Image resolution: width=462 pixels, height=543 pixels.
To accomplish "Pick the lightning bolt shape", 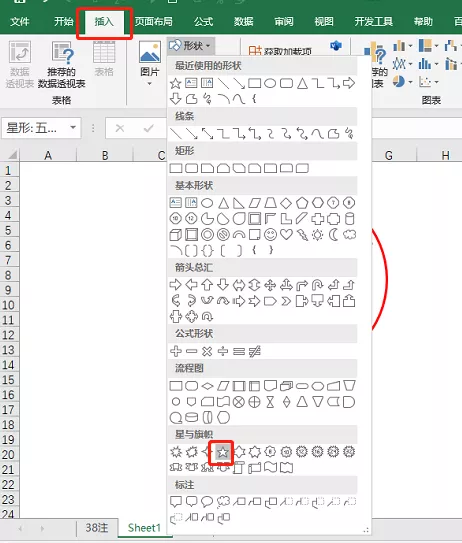I will 302,234.
